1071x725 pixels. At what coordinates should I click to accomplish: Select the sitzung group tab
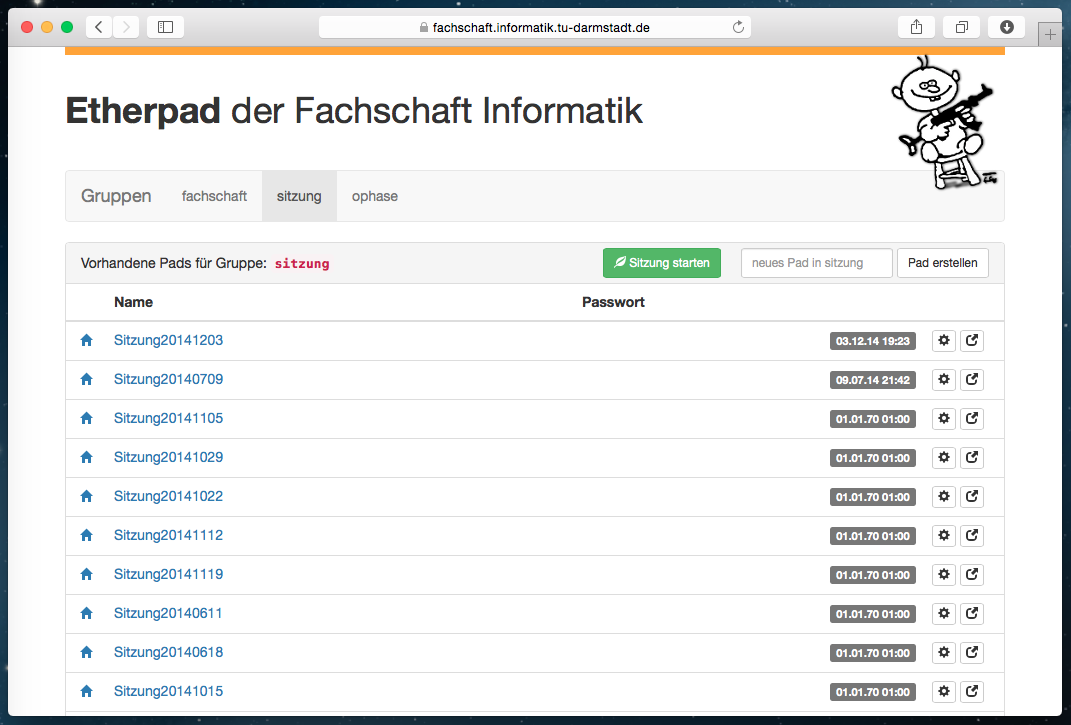(x=299, y=196)
